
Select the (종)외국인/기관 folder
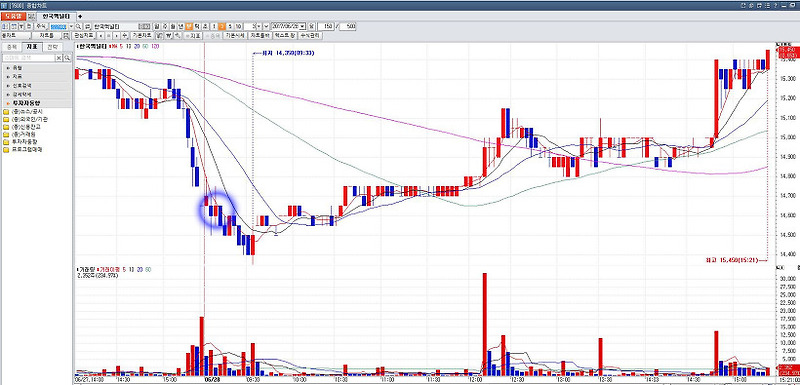(26, 119)
